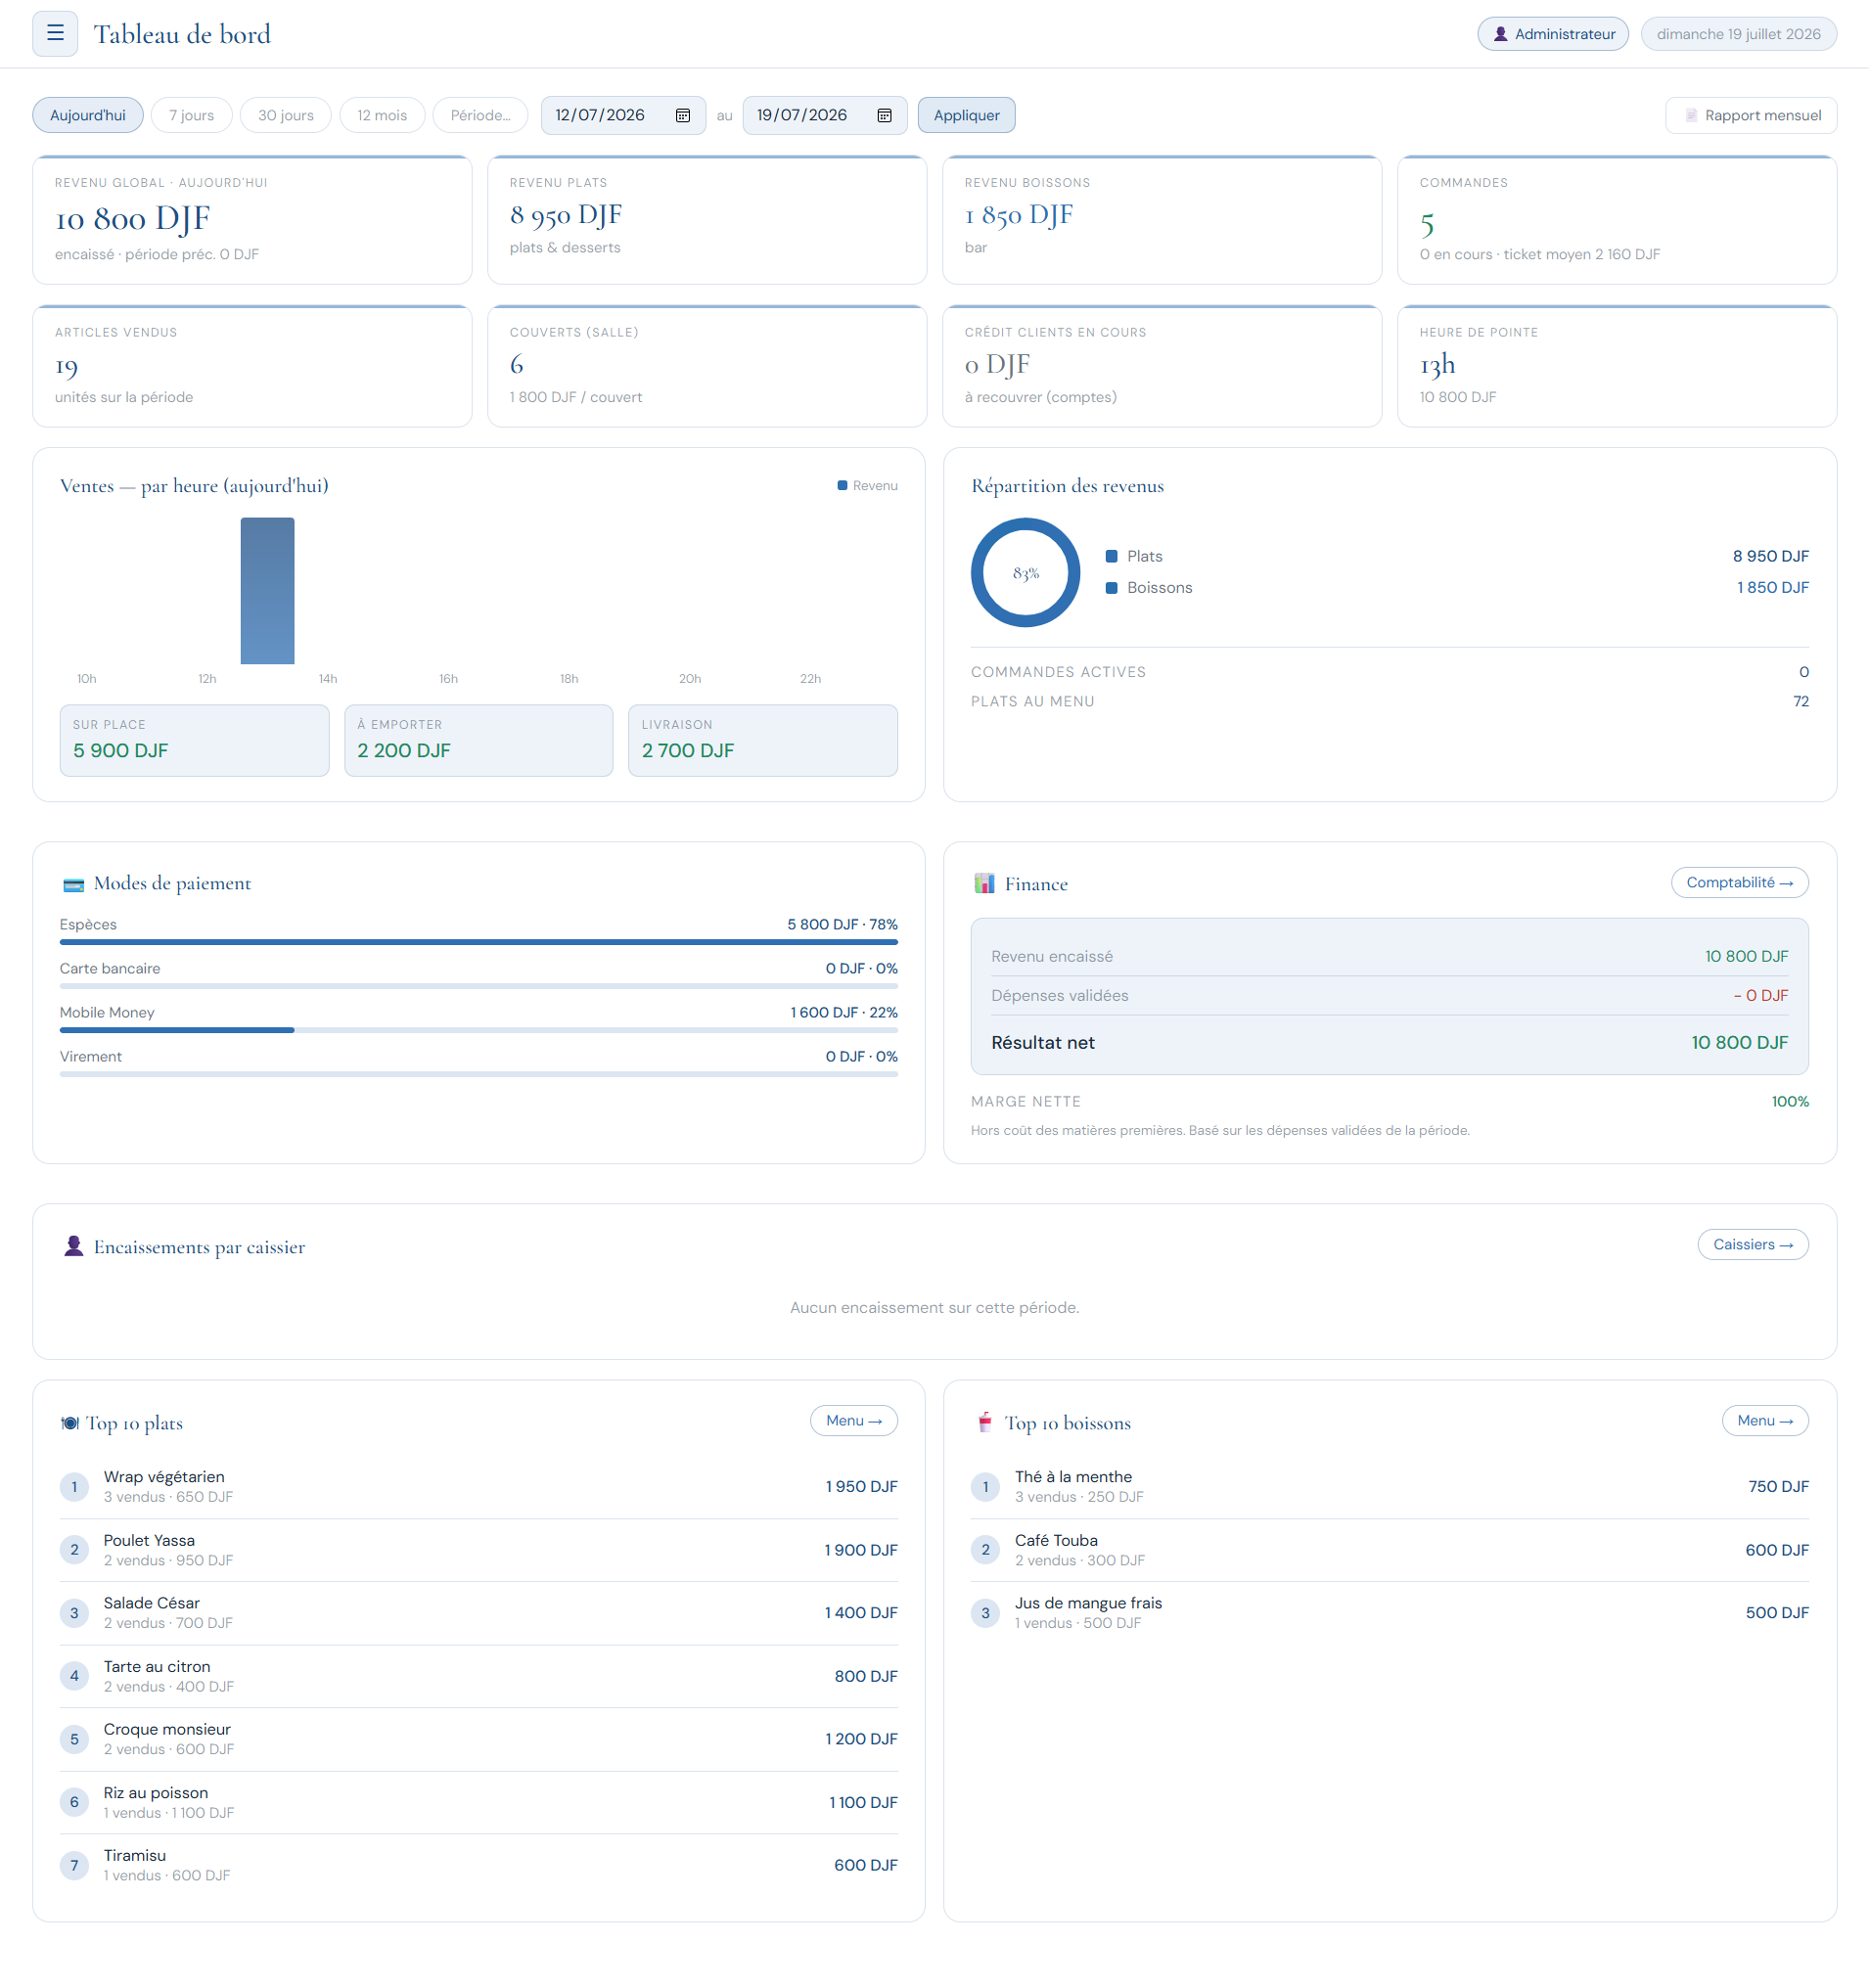Go to the Caissiers page link
This screenshot has width=1869, height=1988.
click(1752, 1244)
